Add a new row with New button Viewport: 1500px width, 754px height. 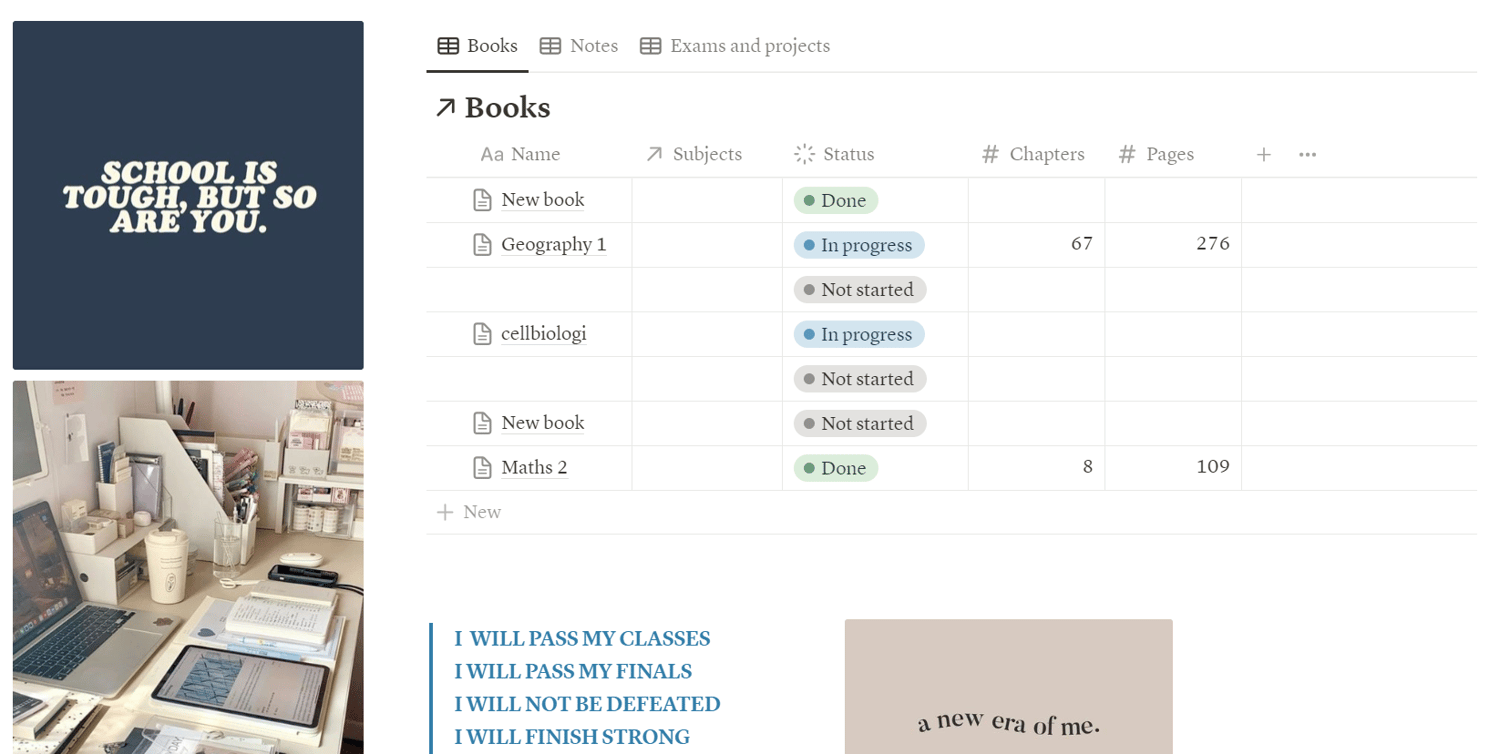(470, 512)
